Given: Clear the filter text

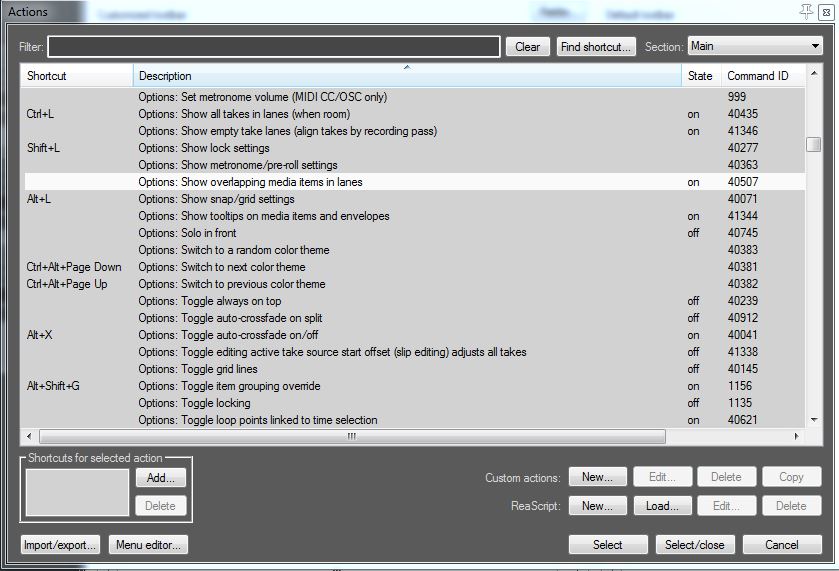Looking at the screenshot, I should pos(528,47).
